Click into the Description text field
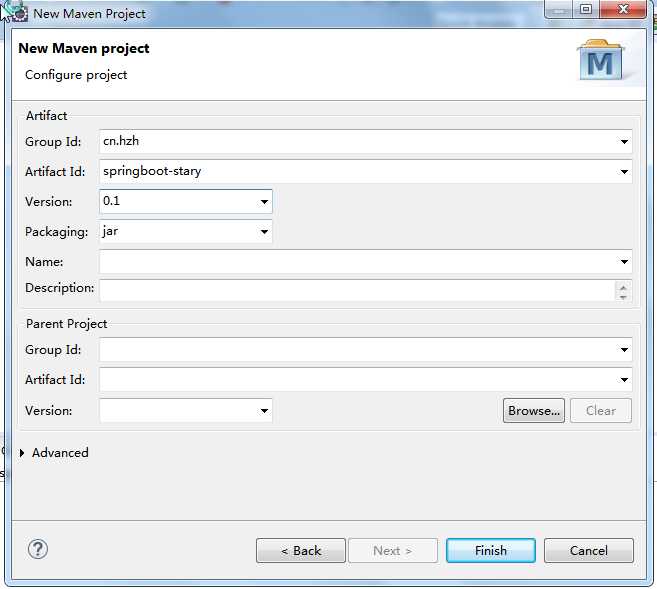 (x=357, y=291)
